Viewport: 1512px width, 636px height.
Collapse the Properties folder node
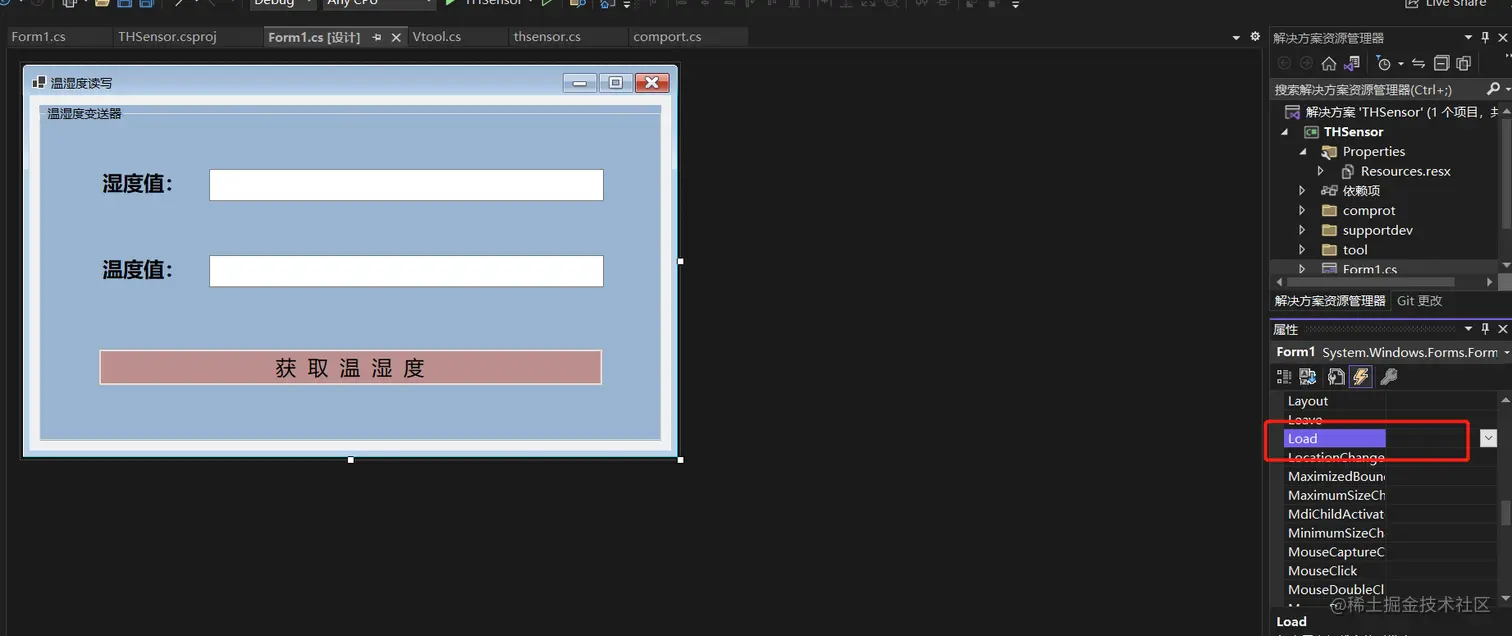click(1302, 152)
